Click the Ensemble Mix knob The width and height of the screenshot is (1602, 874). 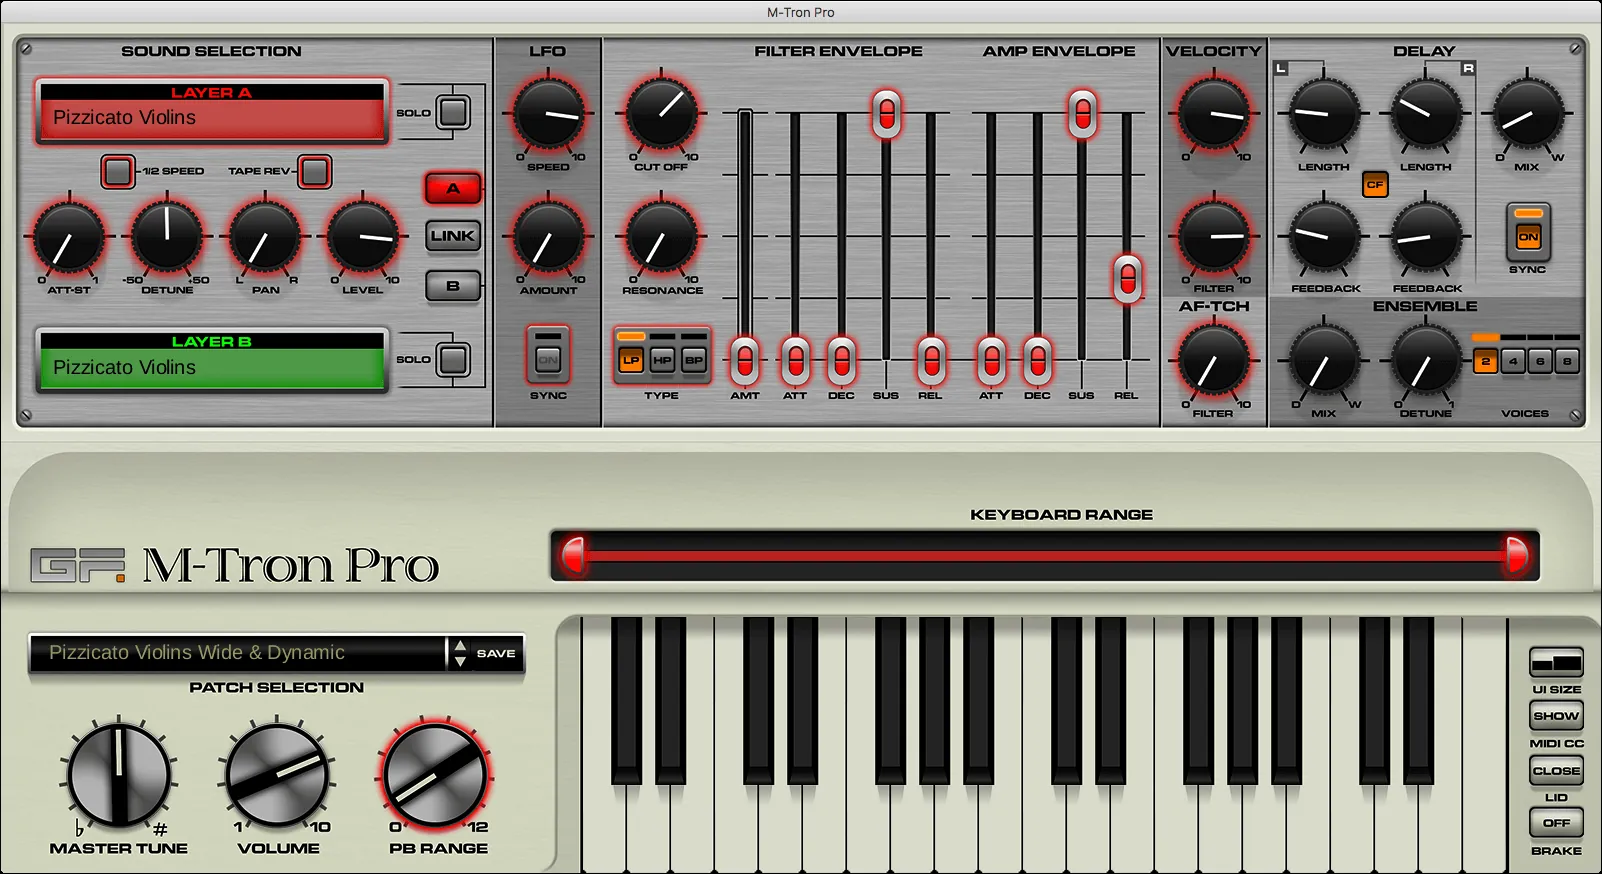pos(1323,362)
